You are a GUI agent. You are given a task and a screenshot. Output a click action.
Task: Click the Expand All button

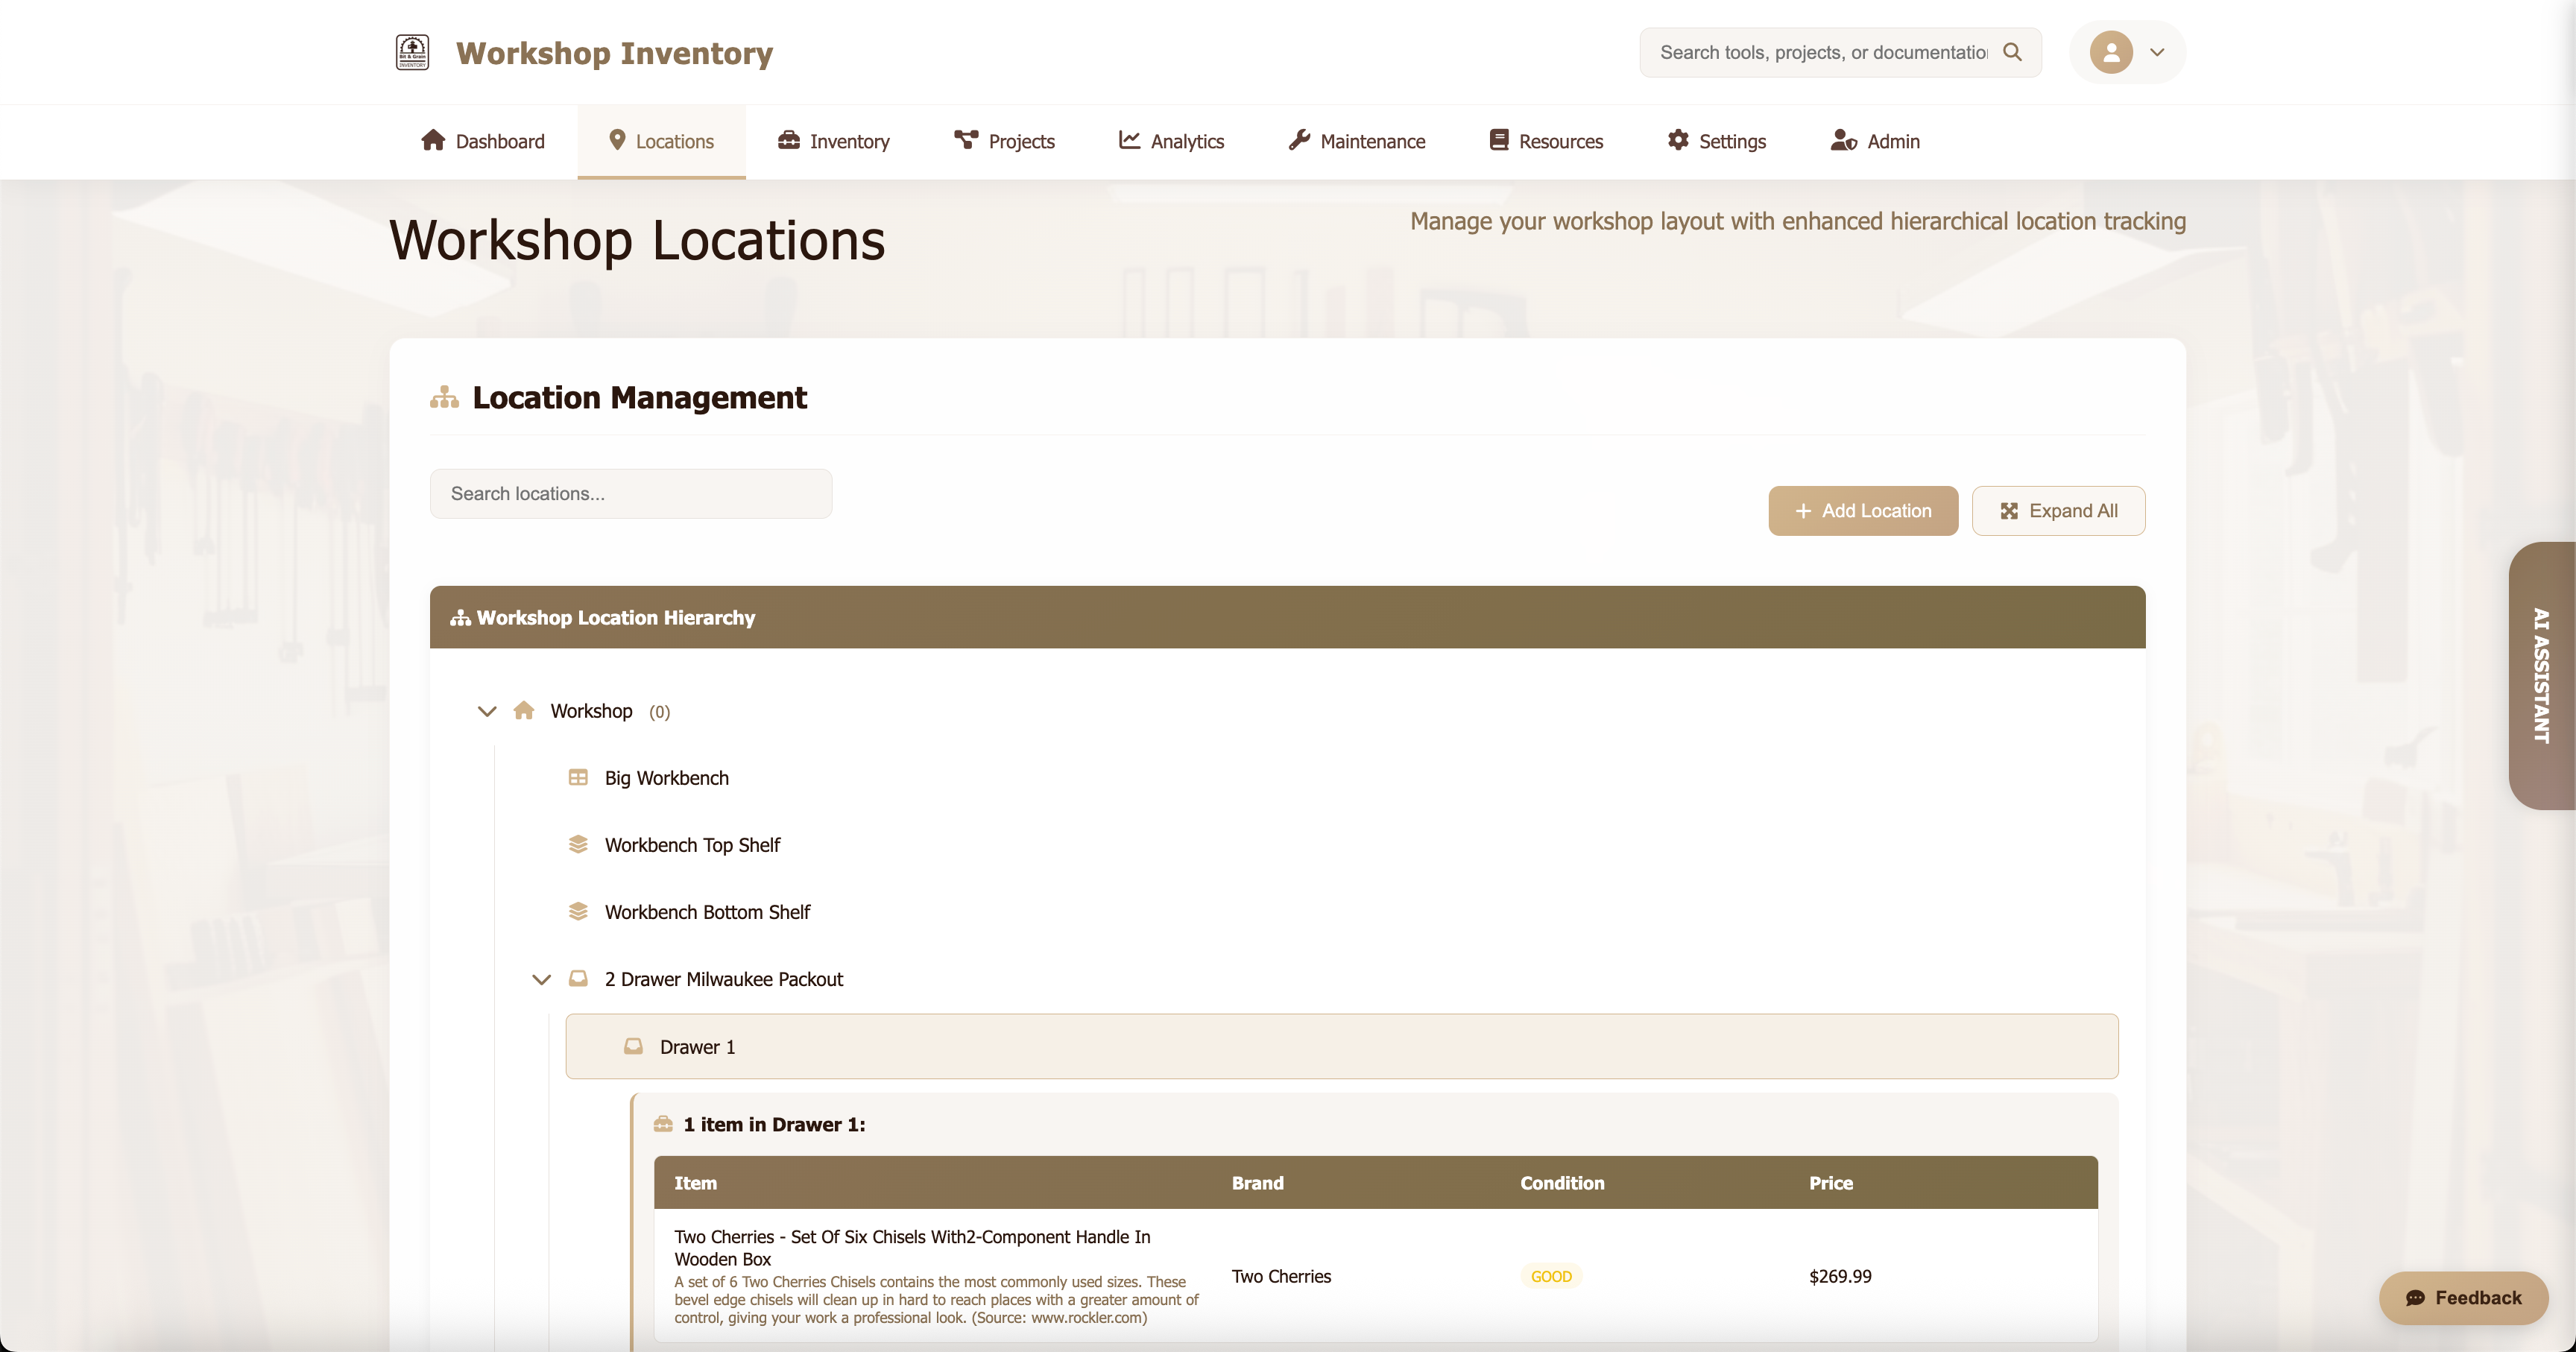2058,510
